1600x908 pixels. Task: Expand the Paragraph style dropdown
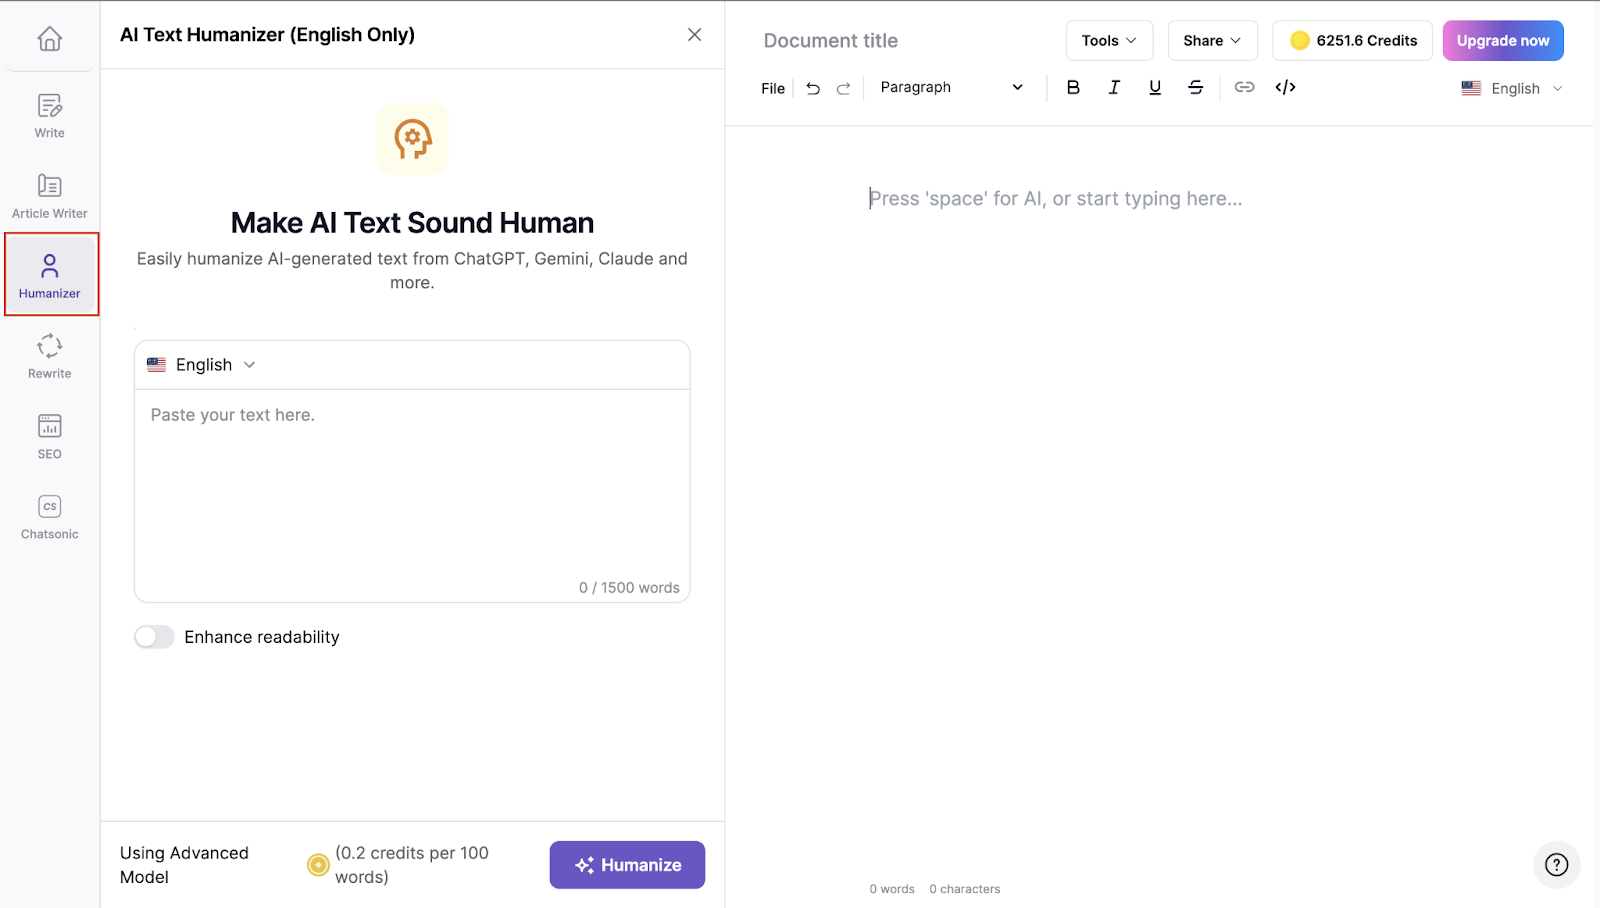pyautogui.click(x=951, y=88)
